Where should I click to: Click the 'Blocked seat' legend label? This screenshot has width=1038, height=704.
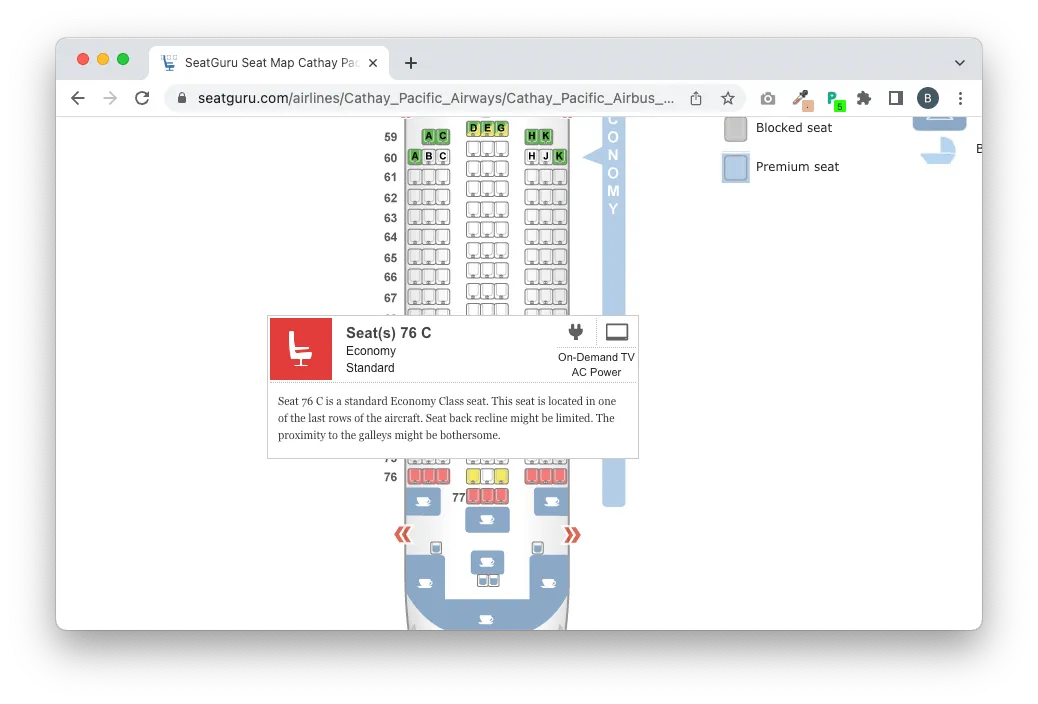point(794,128)
